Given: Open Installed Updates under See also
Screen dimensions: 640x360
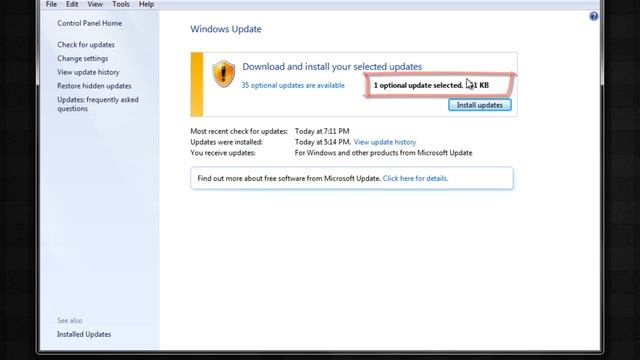Looking at the screenshot, I should (x=84, y=334).
